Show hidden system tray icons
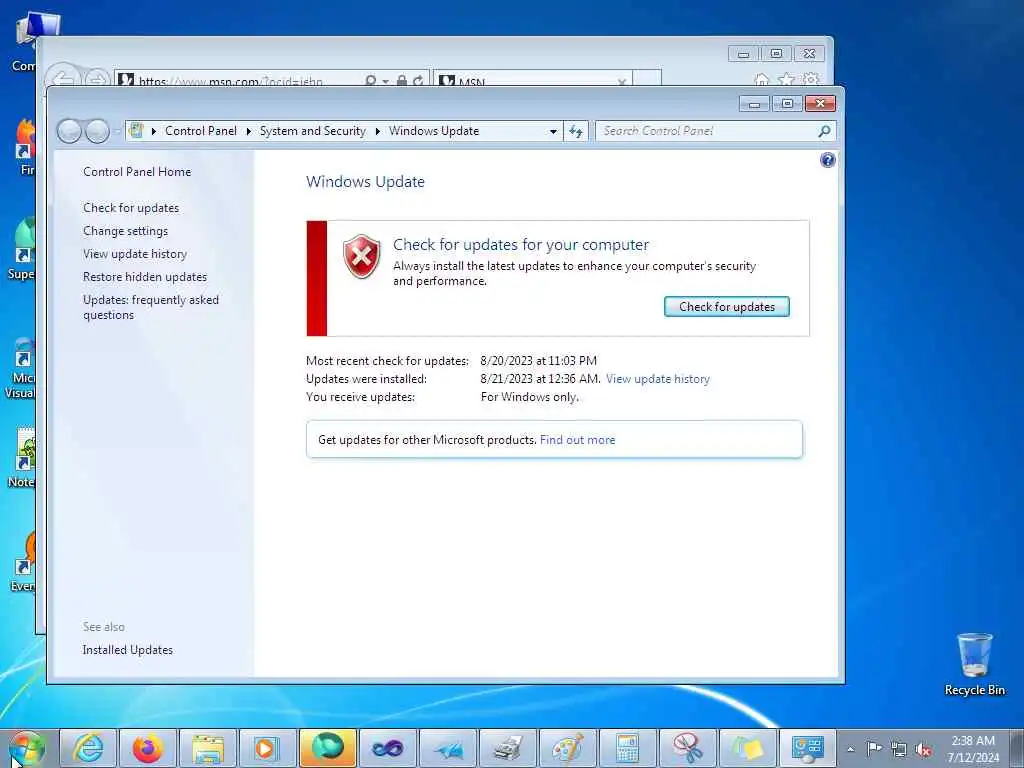The width and height of the screenshot is (1024, 768). click(x=851, y=750)
